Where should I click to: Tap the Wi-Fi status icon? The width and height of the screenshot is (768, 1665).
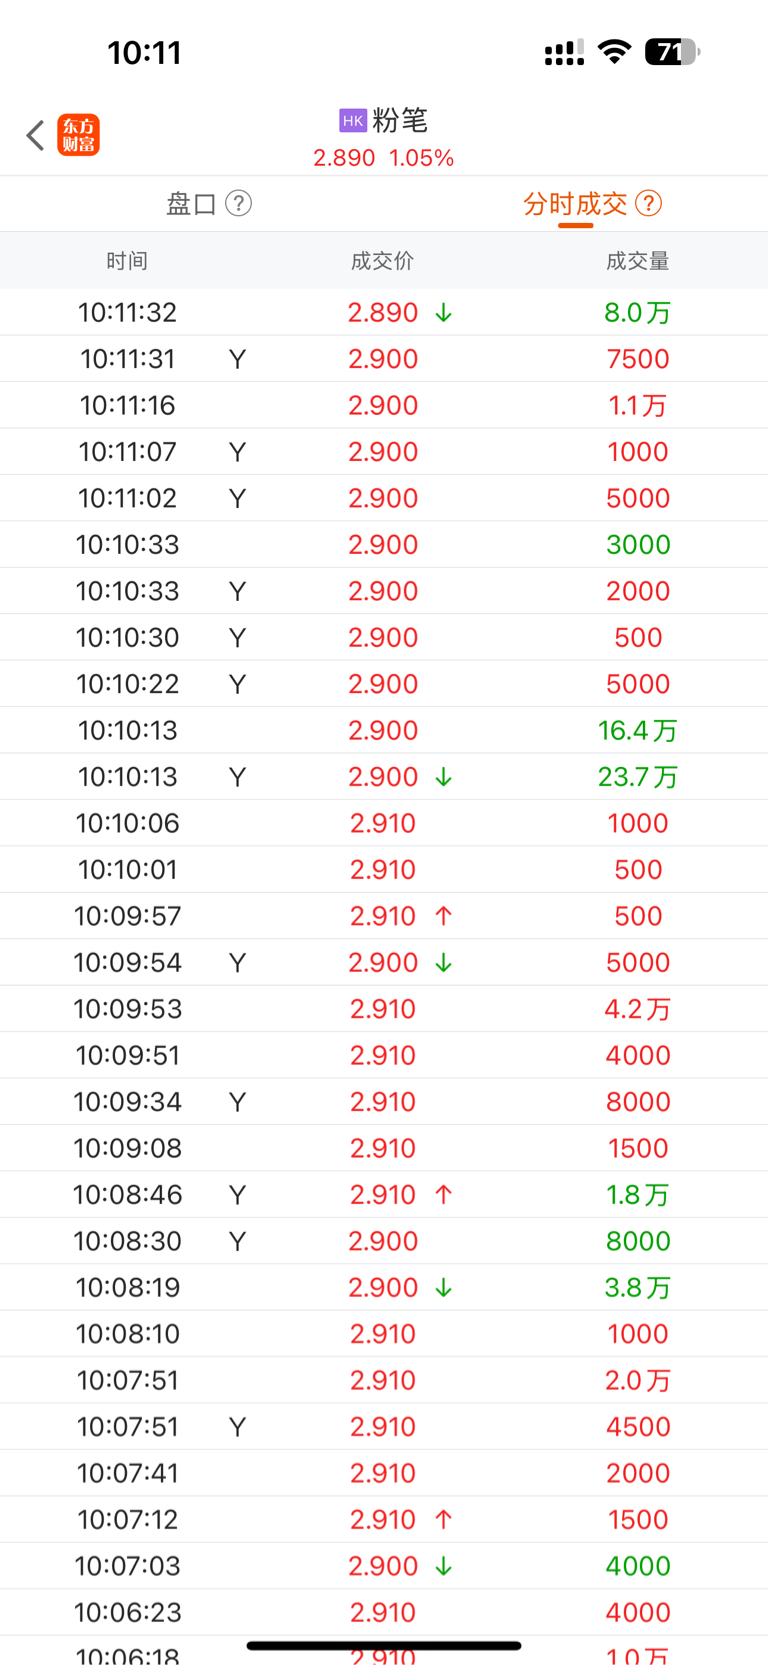click(x=614, y=52)
